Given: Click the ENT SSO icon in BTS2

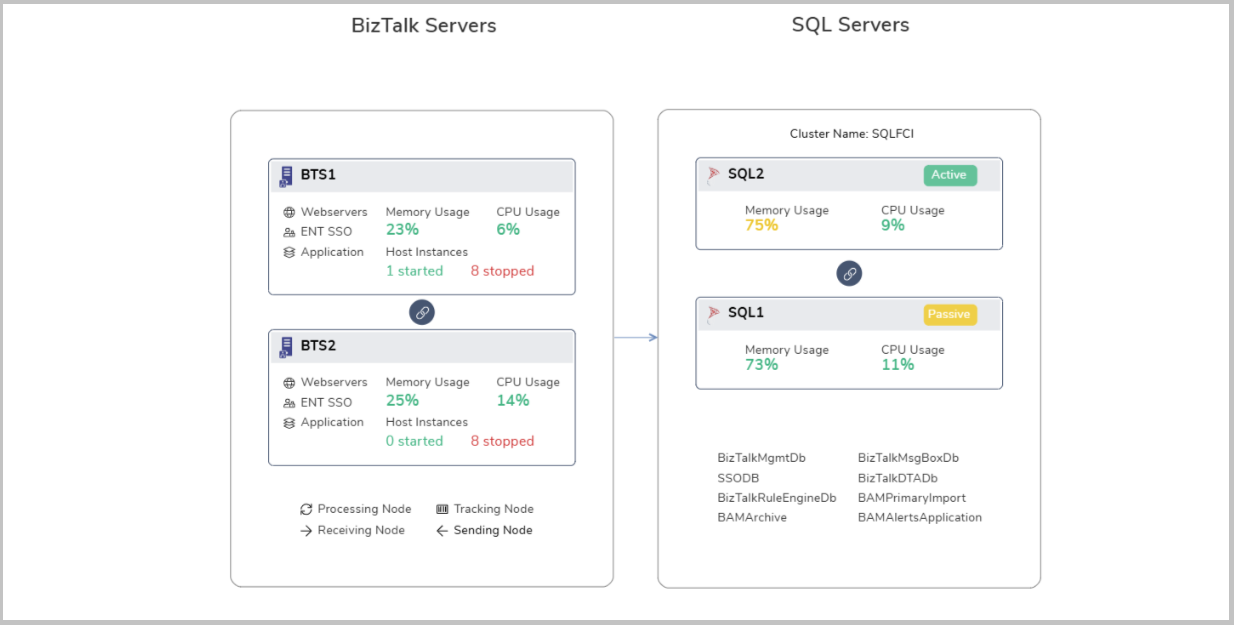Looking at the screenshot, I should [x=289, y=403].
